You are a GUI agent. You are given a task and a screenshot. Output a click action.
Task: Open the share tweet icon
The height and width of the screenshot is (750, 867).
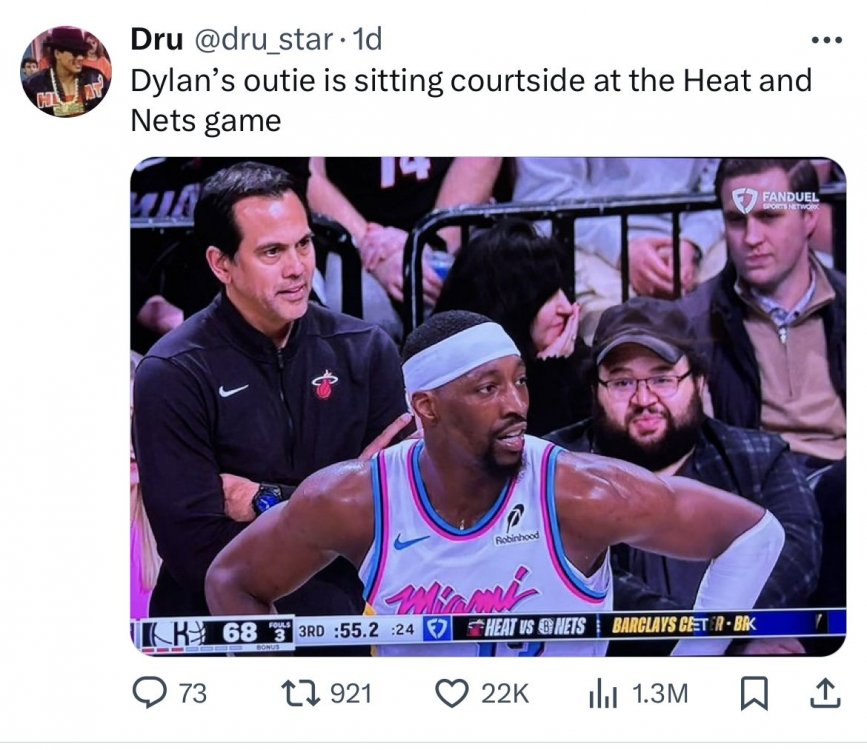(x=826, y=692)
